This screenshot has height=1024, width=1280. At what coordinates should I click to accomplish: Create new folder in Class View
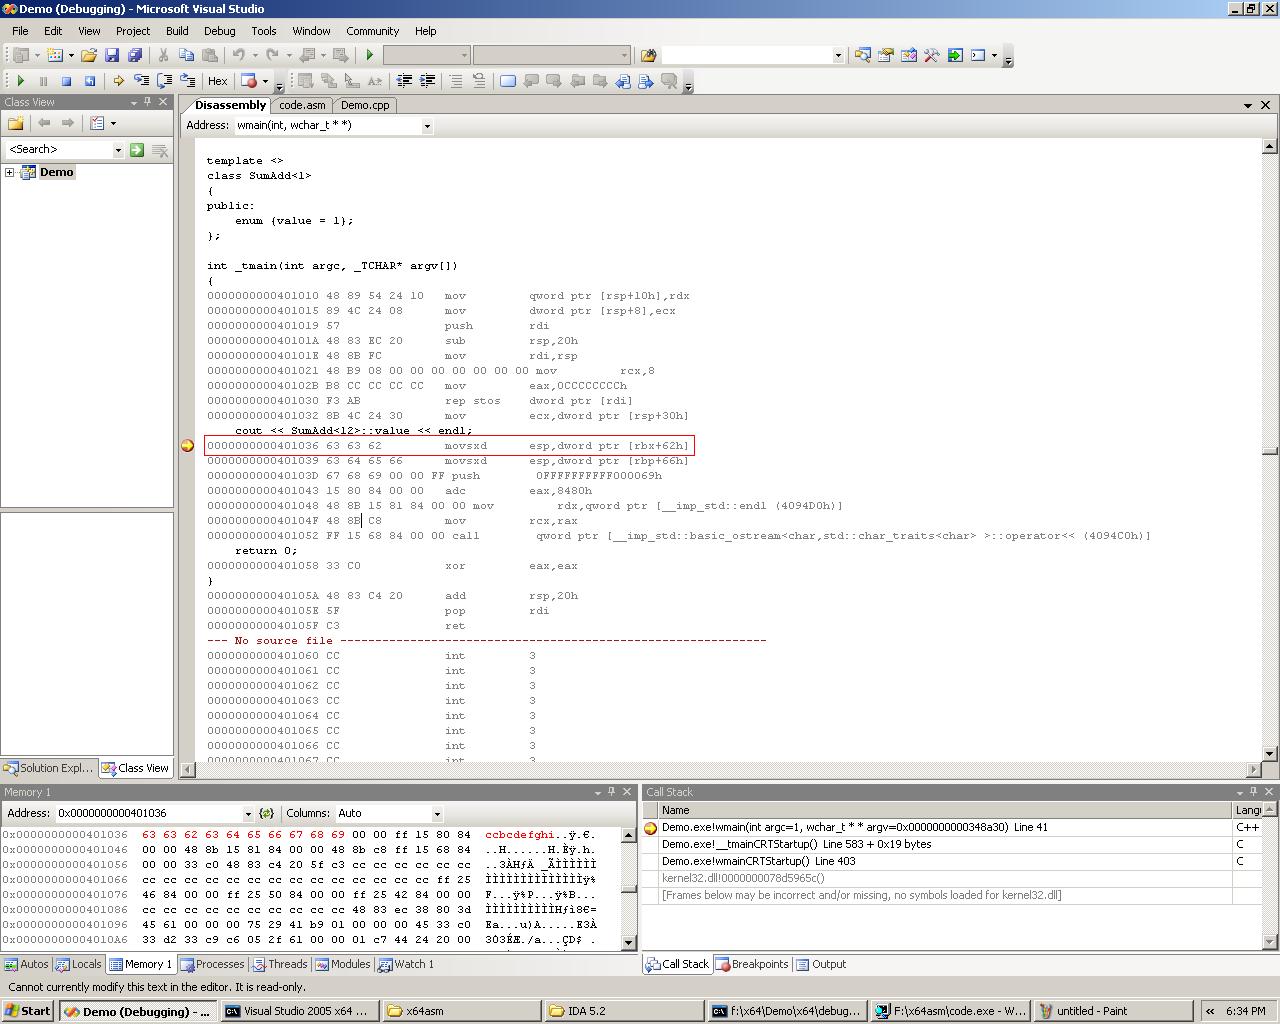pyautogui.click(x=15, y=123)
